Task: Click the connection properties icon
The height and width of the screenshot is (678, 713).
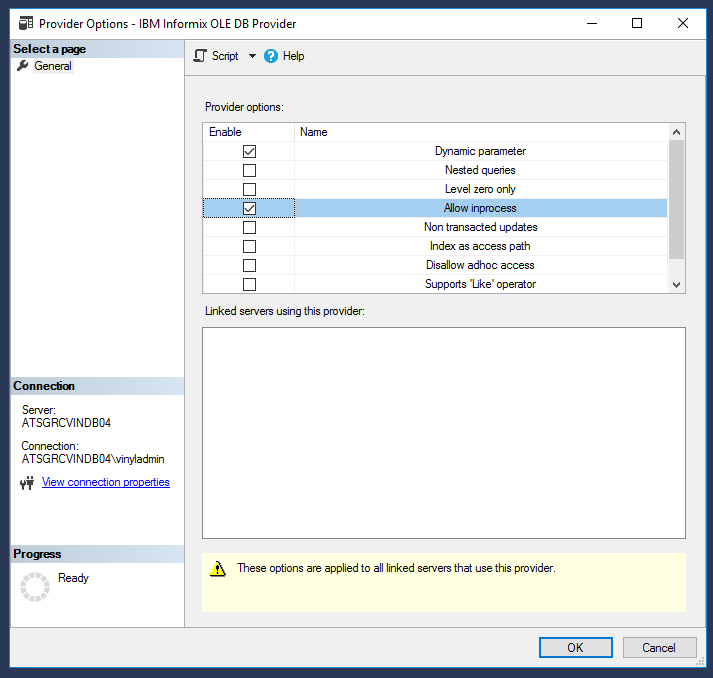Action: pos(27,483)
